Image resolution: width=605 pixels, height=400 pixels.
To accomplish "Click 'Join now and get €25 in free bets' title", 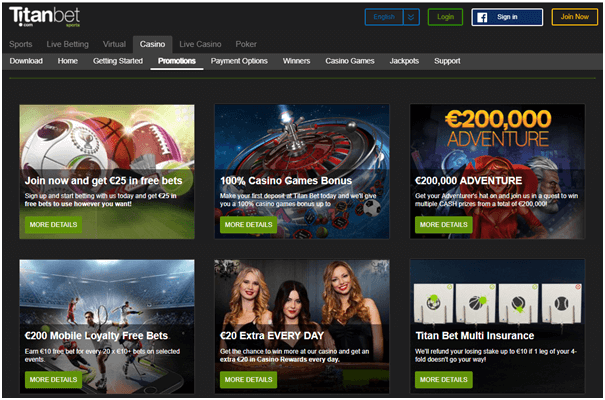I will 103,181.
